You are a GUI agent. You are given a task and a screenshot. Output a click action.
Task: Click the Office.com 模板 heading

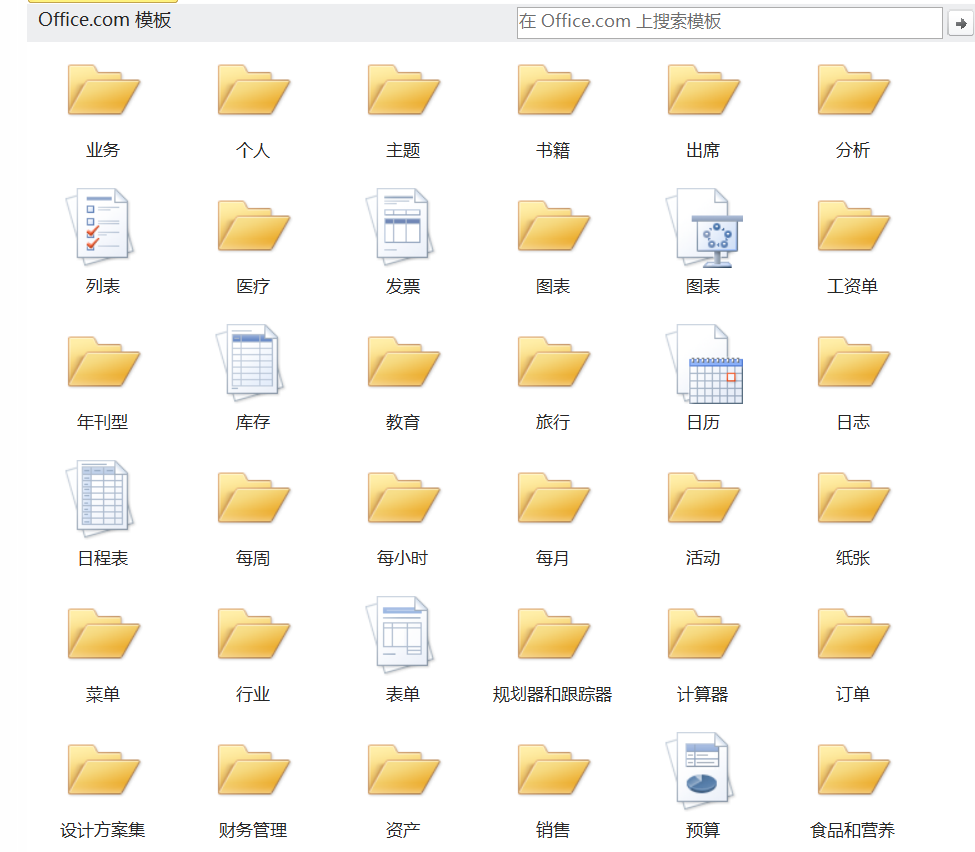point(104,20)
